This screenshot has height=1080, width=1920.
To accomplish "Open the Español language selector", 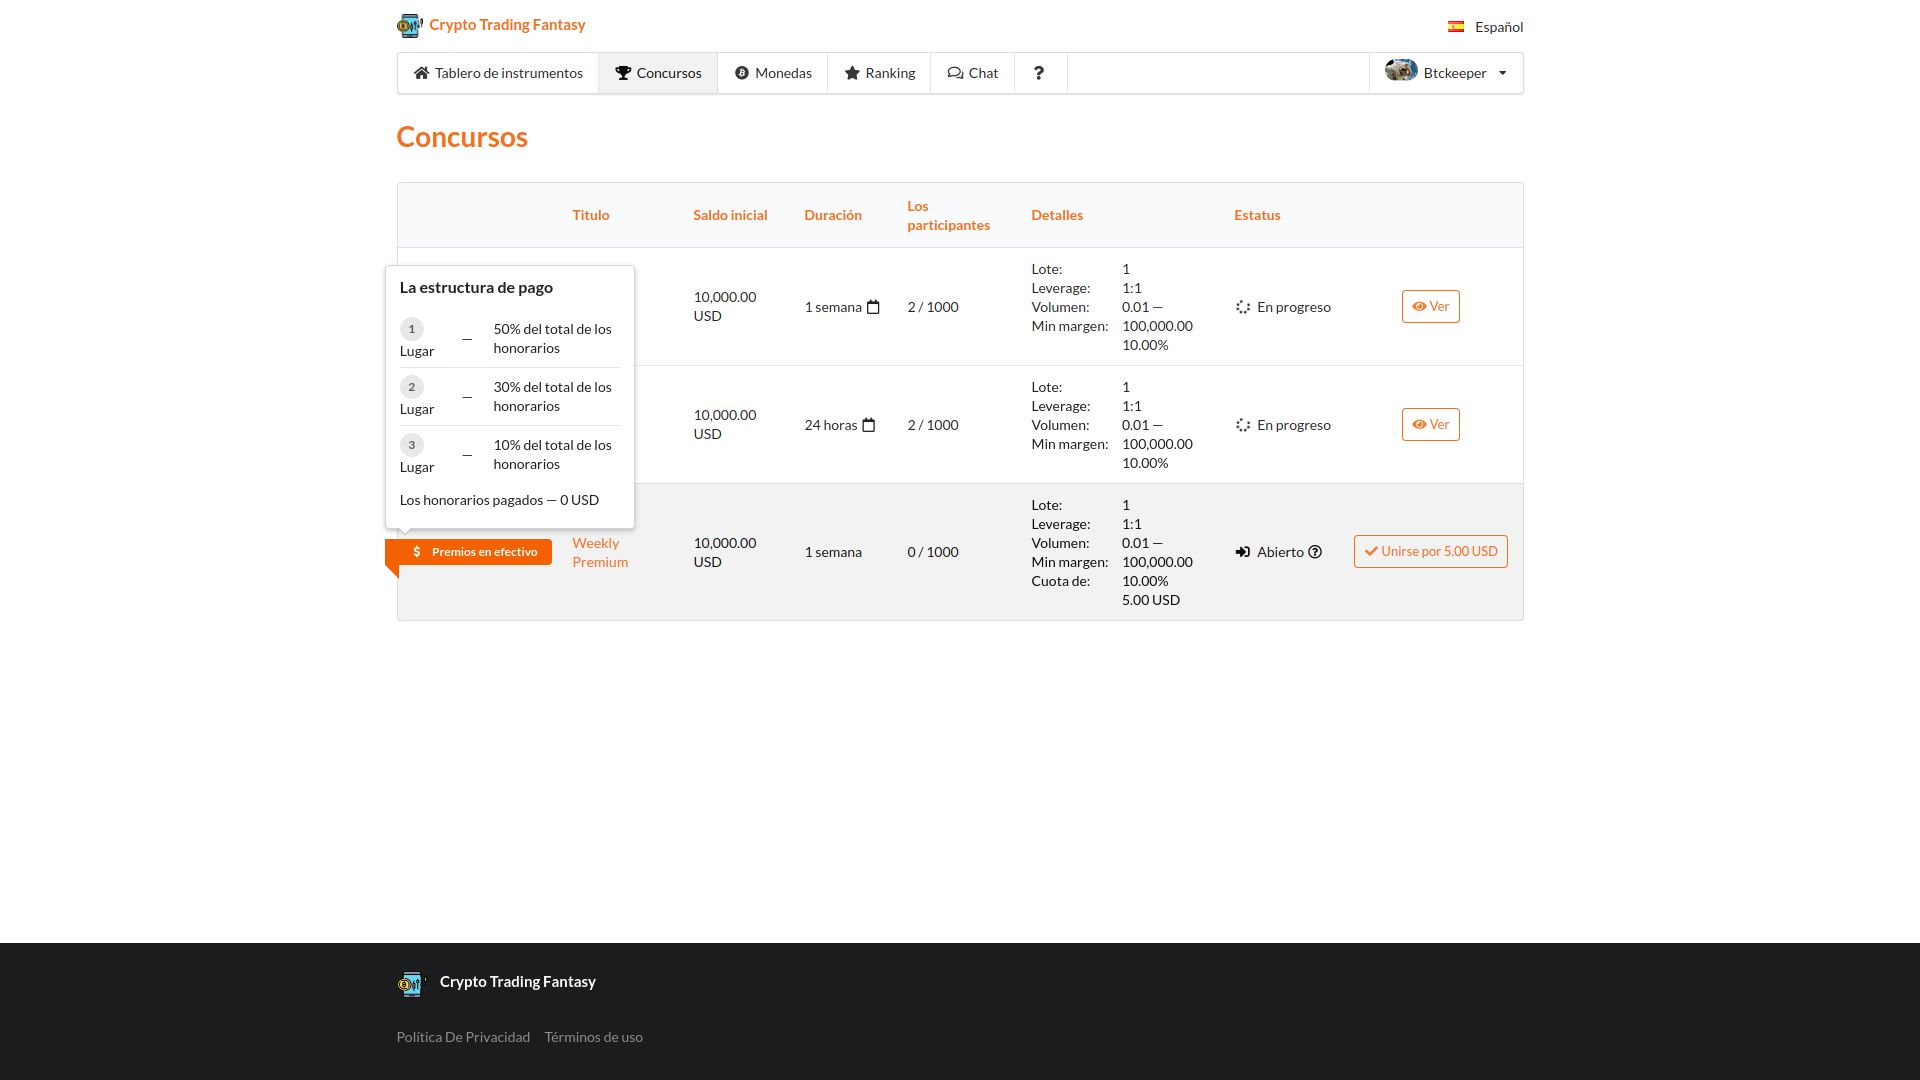I will (1498, 27).
